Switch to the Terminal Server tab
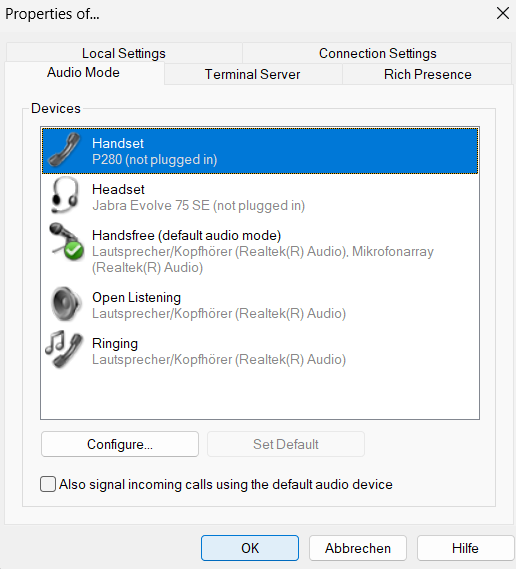The width and height of the screenshot is (516, 569). [x=253, y=74]
